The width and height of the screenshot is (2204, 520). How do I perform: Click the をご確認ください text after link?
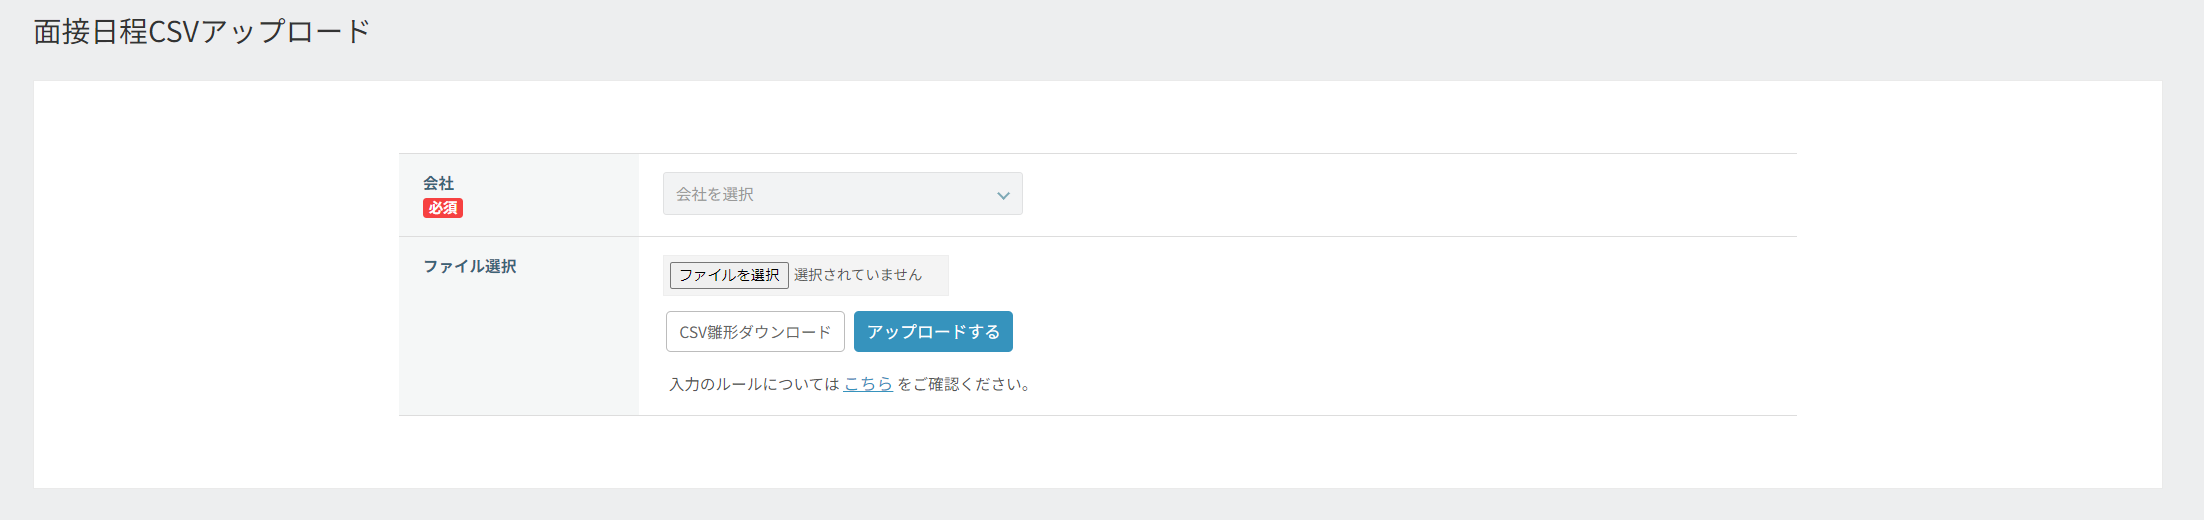click(x=964, y=384)
